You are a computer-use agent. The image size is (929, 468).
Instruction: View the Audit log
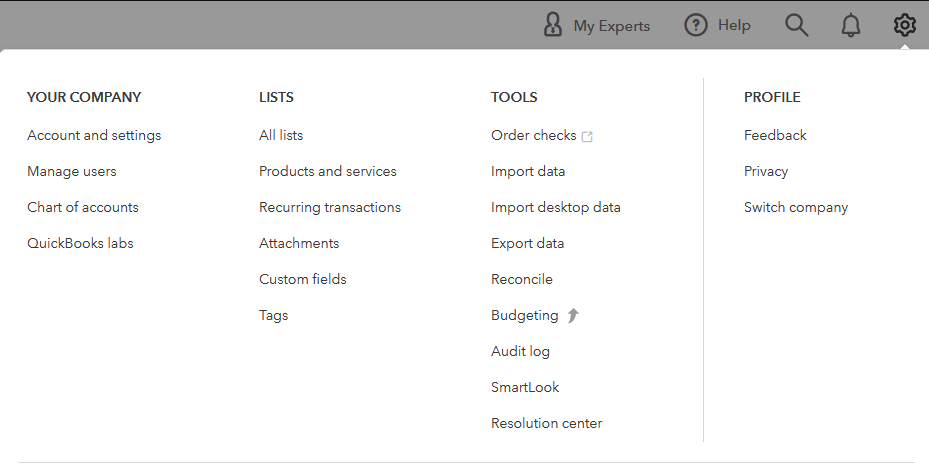pos(520,351)
